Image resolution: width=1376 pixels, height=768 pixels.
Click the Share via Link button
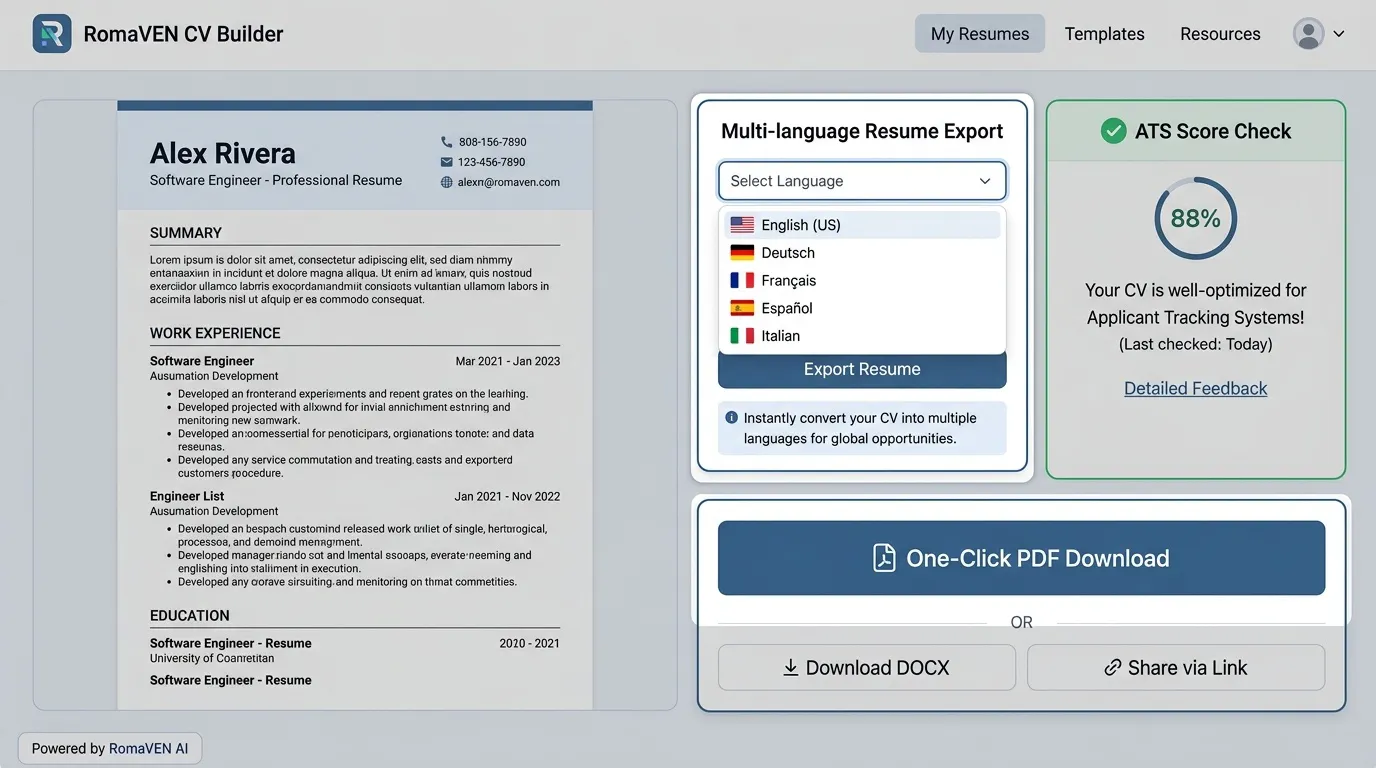point(1176,668)
